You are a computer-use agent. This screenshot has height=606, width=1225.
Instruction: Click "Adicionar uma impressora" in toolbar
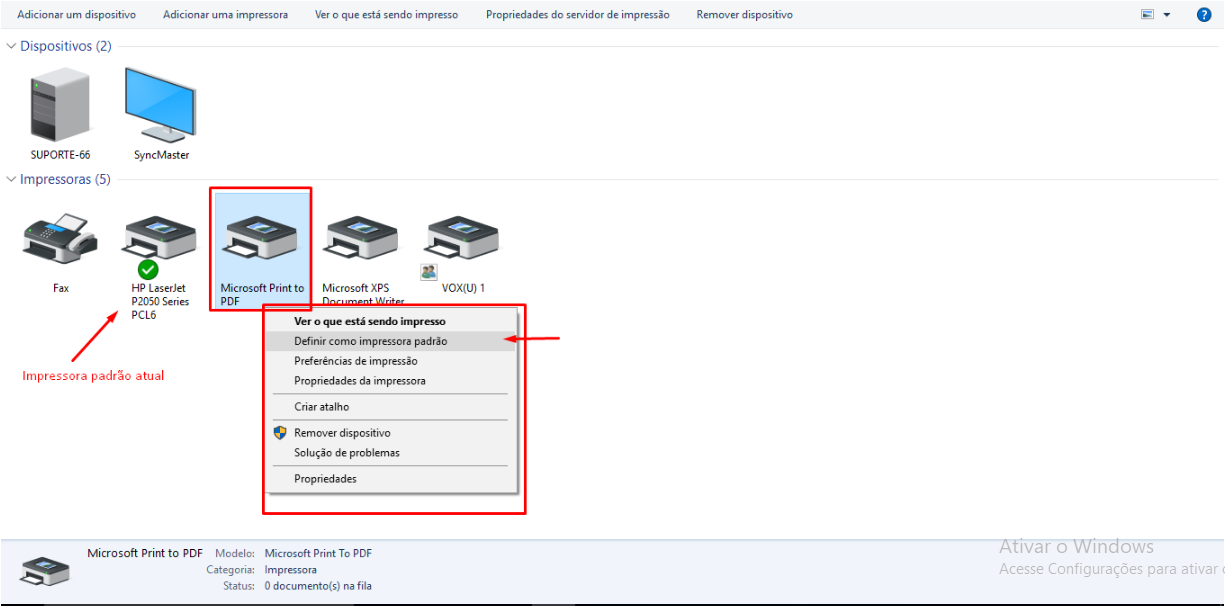click(x=225, y=15)
